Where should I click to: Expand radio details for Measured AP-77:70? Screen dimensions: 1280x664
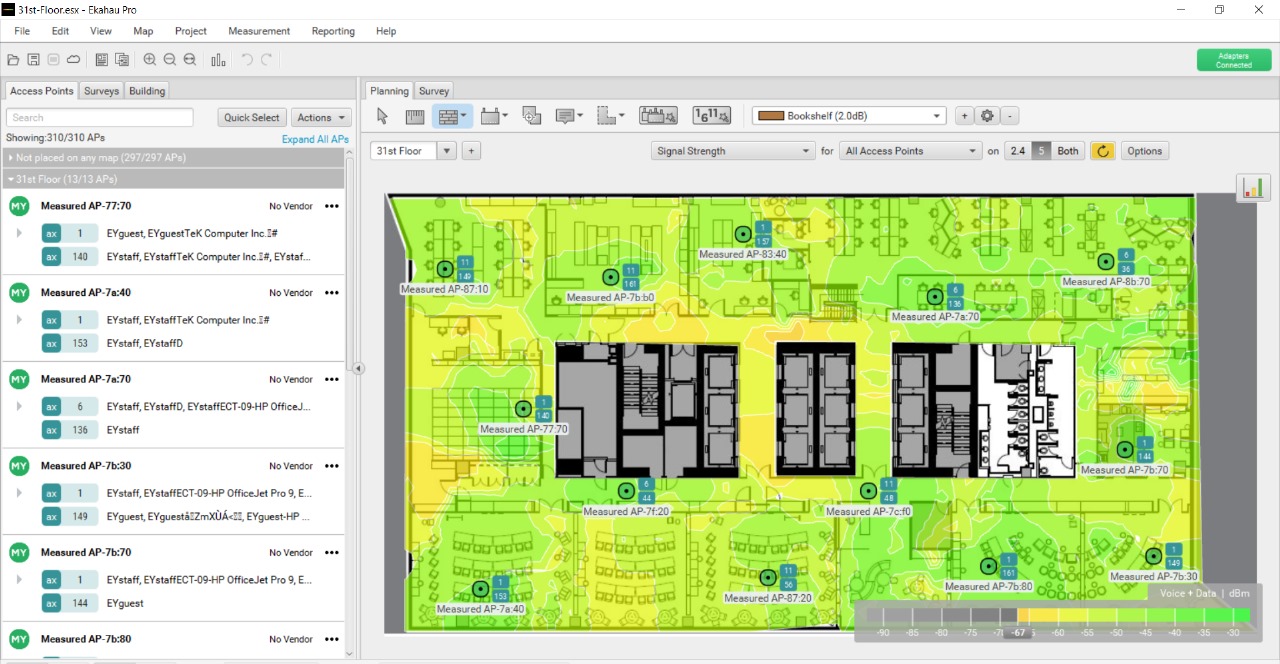19,233
